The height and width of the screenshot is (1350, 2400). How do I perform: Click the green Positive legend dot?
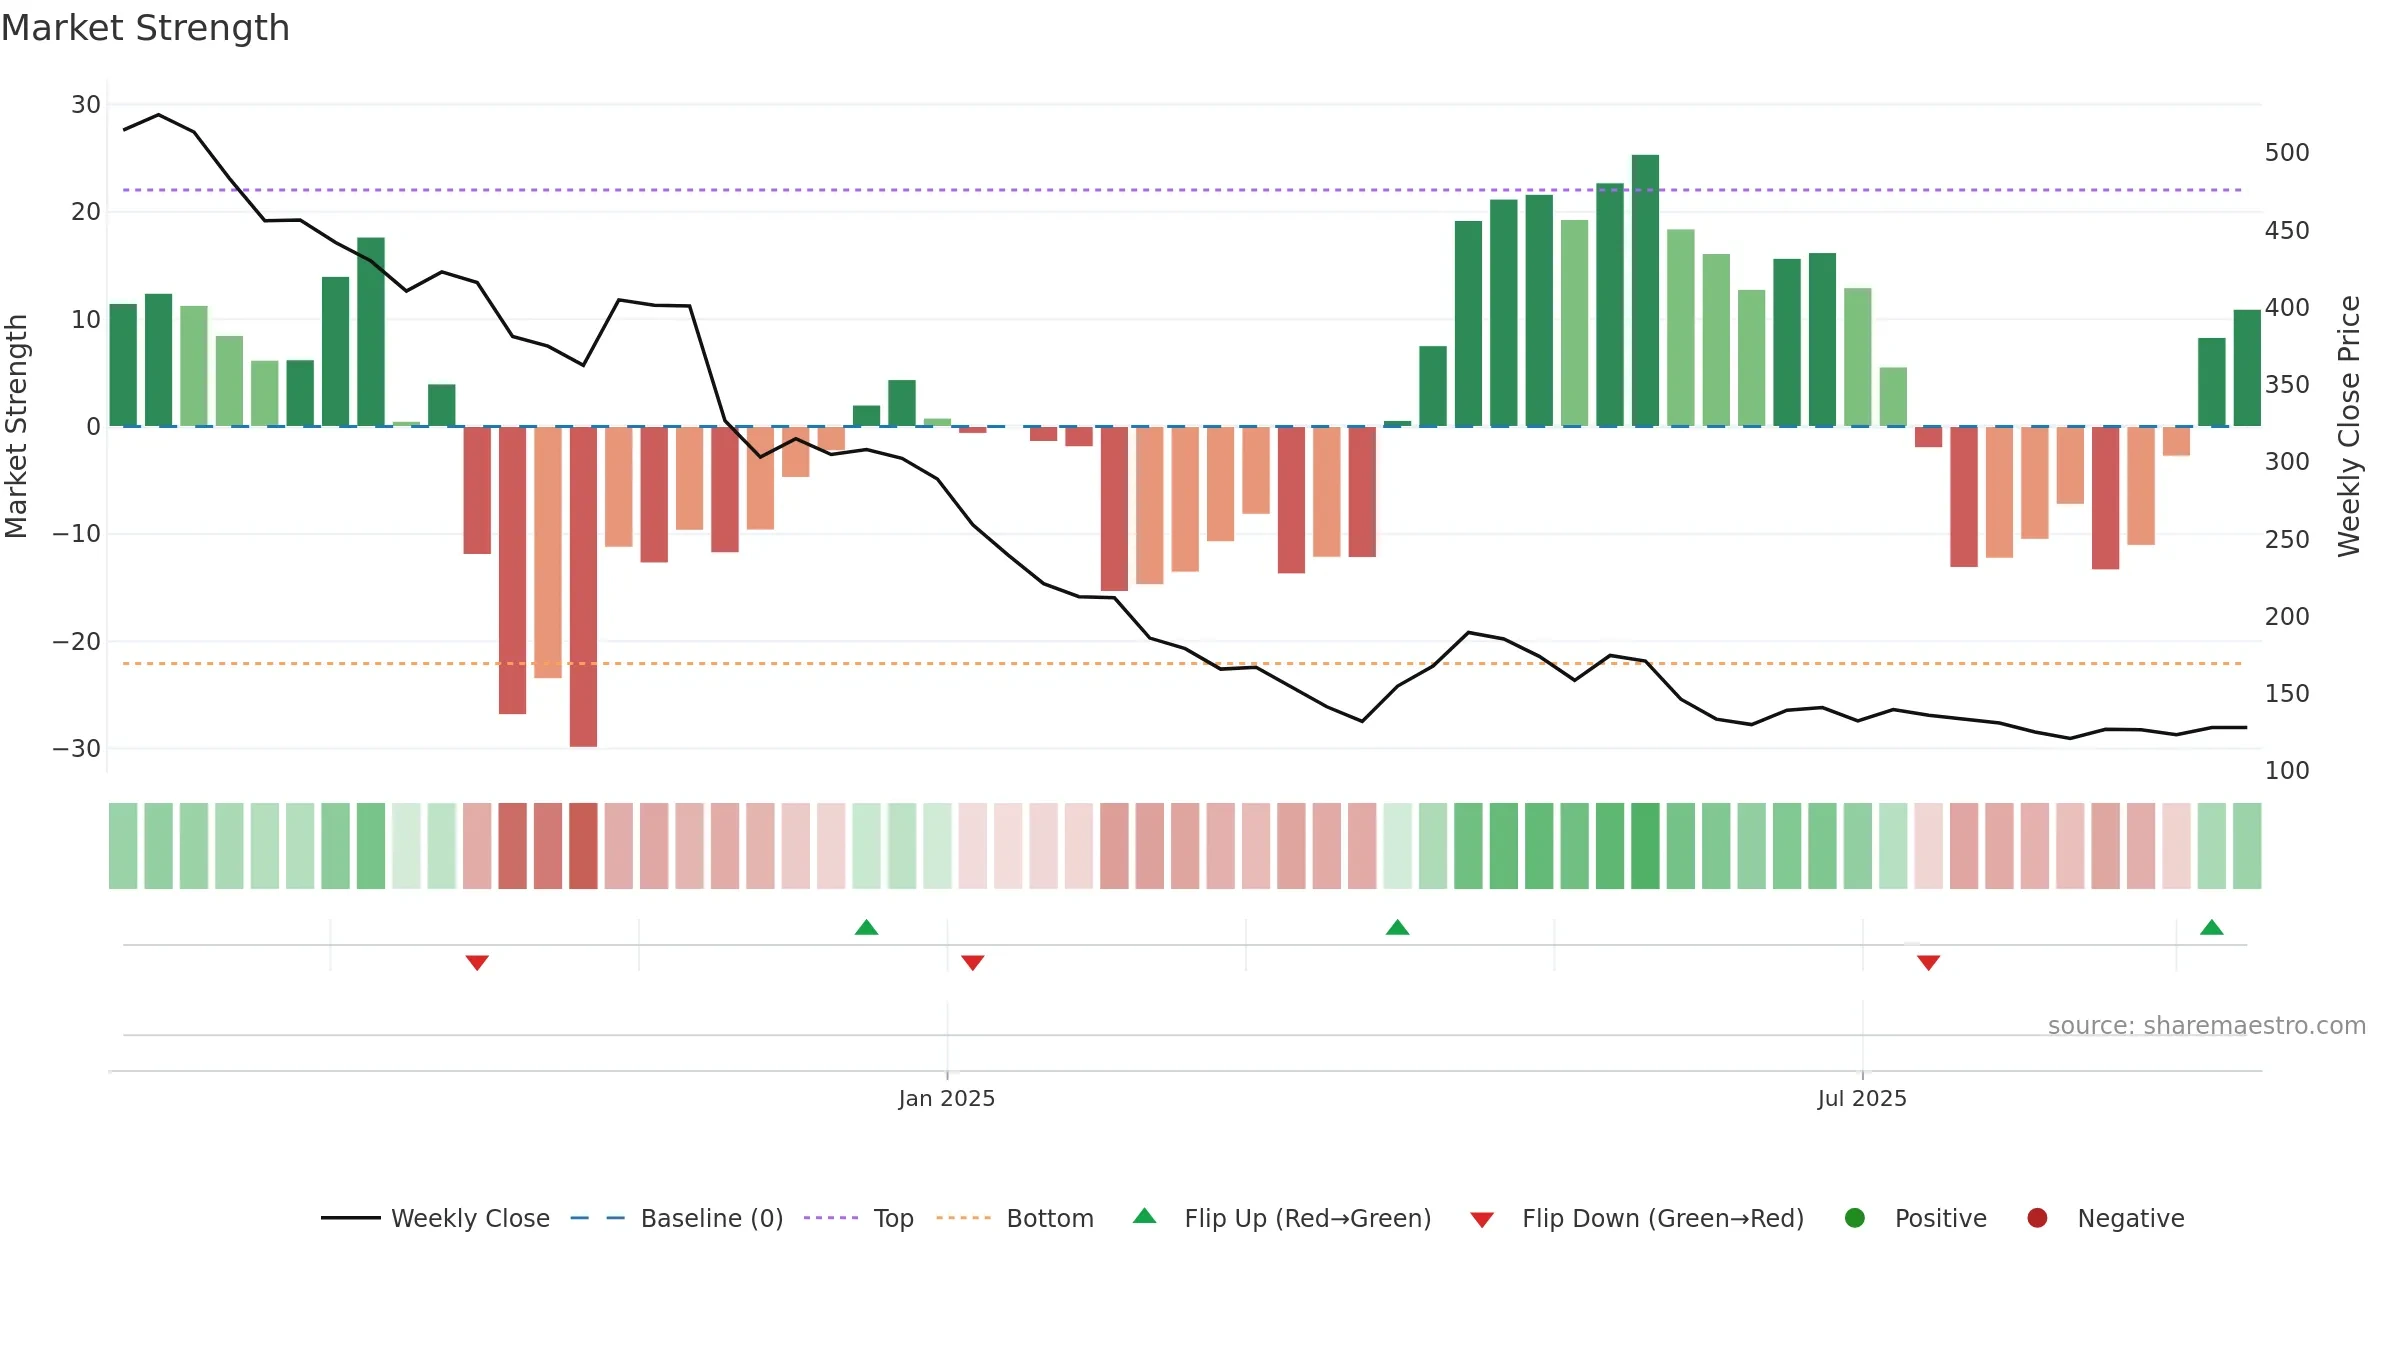[1855, 1218]
